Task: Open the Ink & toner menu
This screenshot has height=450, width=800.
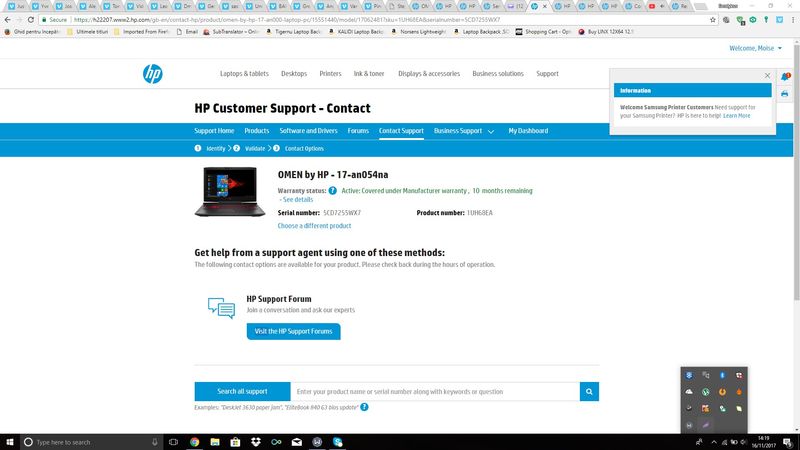Action: (369, 73)
